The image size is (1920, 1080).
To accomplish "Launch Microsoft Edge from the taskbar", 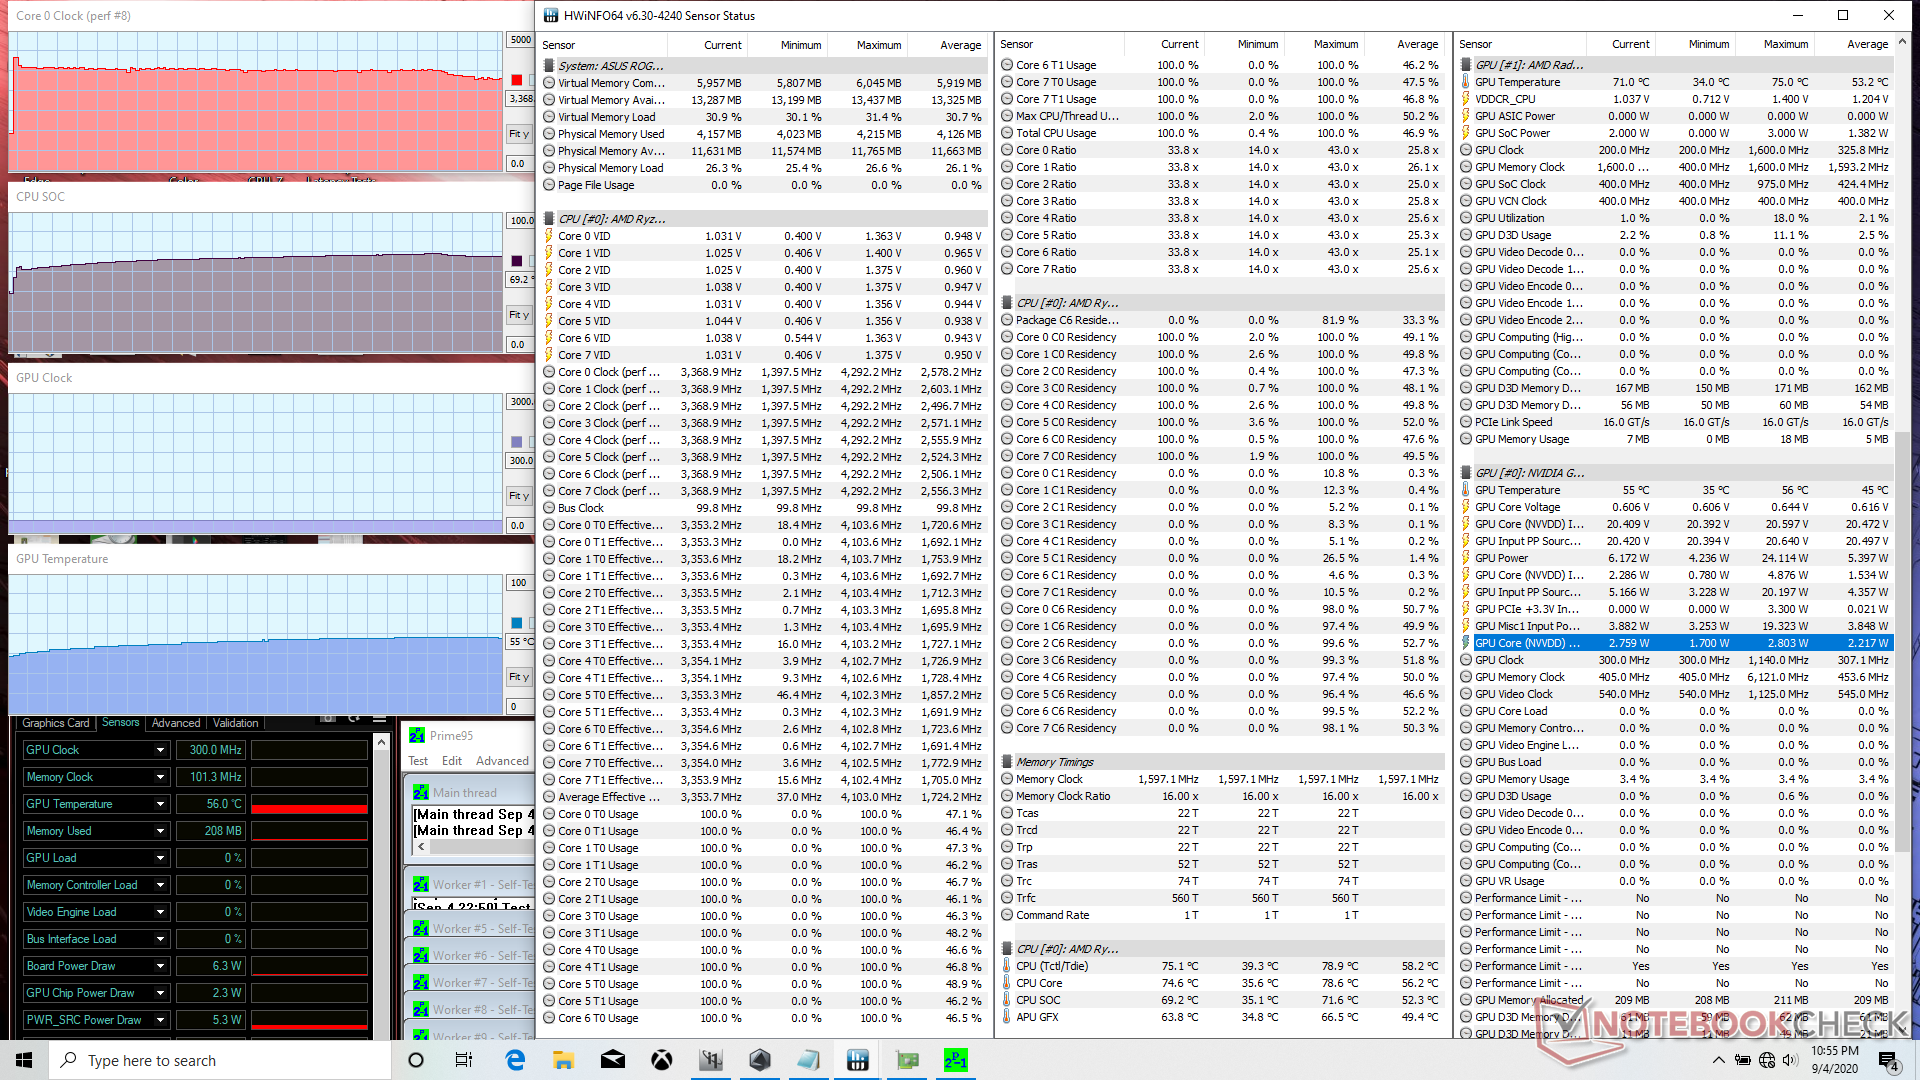I will click(515, 1060).
